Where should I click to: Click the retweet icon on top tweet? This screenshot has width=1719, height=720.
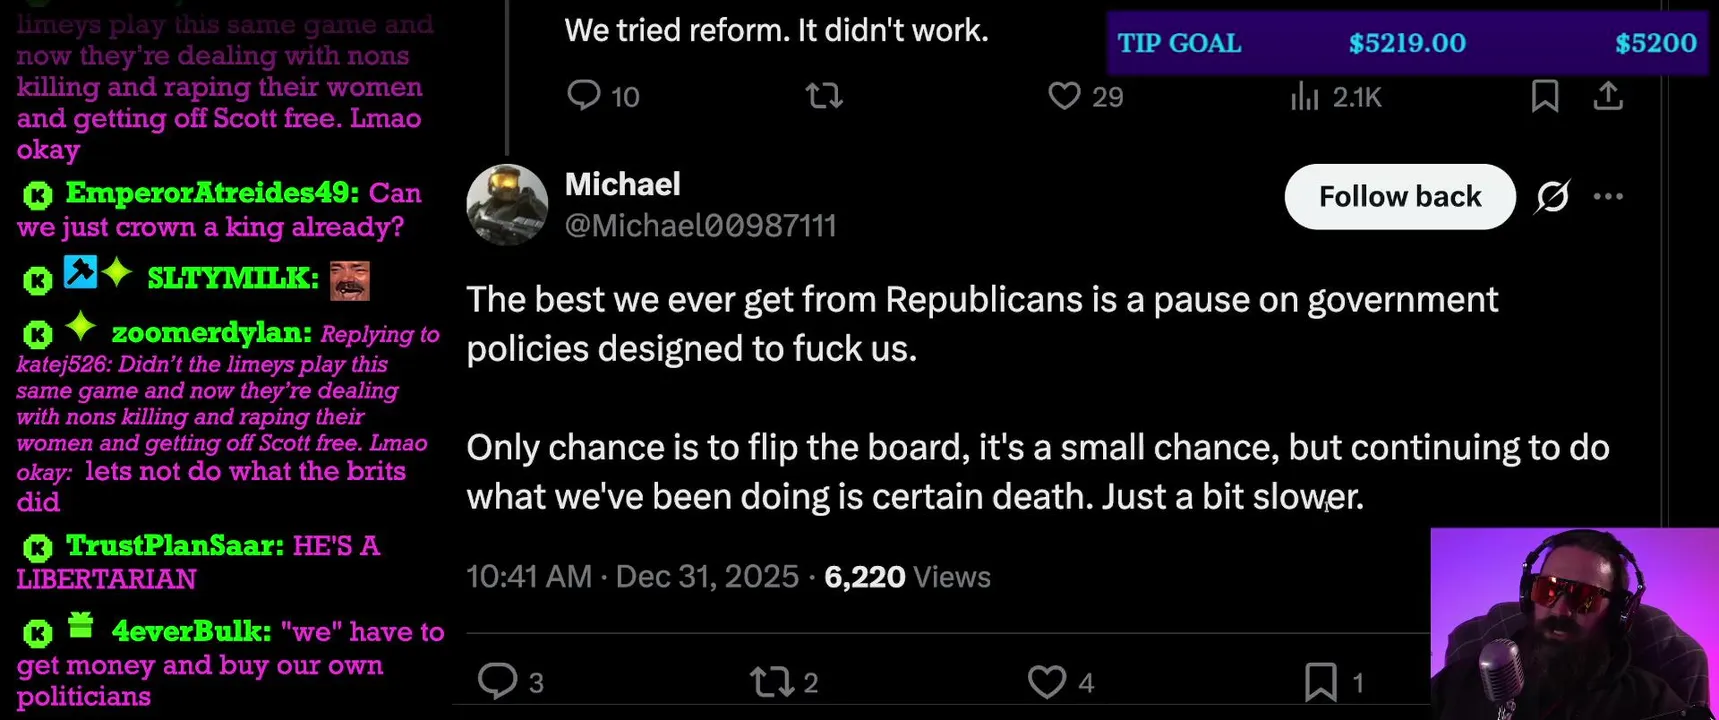[x=824, y=96]
